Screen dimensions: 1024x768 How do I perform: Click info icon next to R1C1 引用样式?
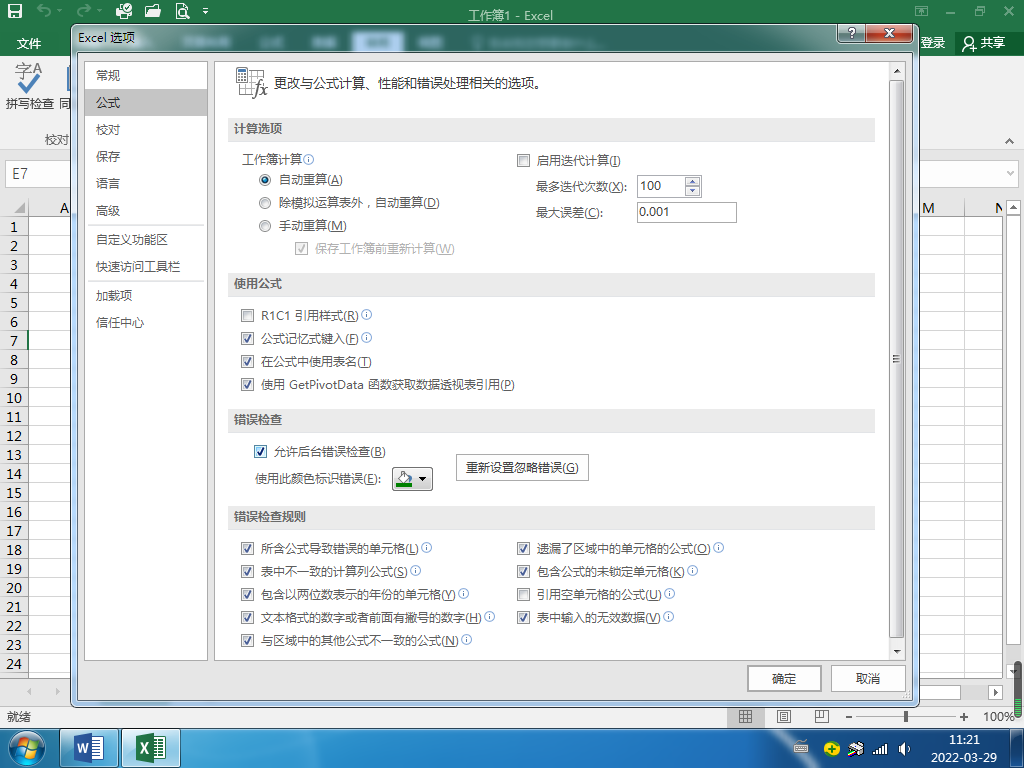[366, 314]
